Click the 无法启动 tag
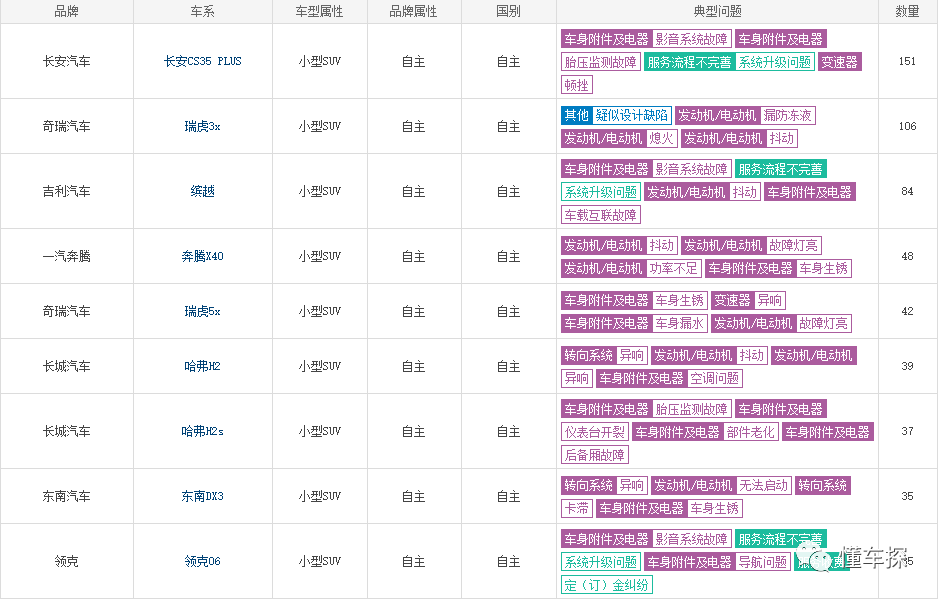This screenshot has height=599, width=938. 763,485
